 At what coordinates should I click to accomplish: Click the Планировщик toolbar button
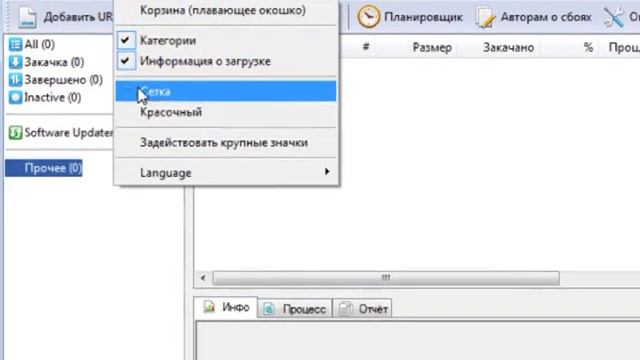coord(410,17)
